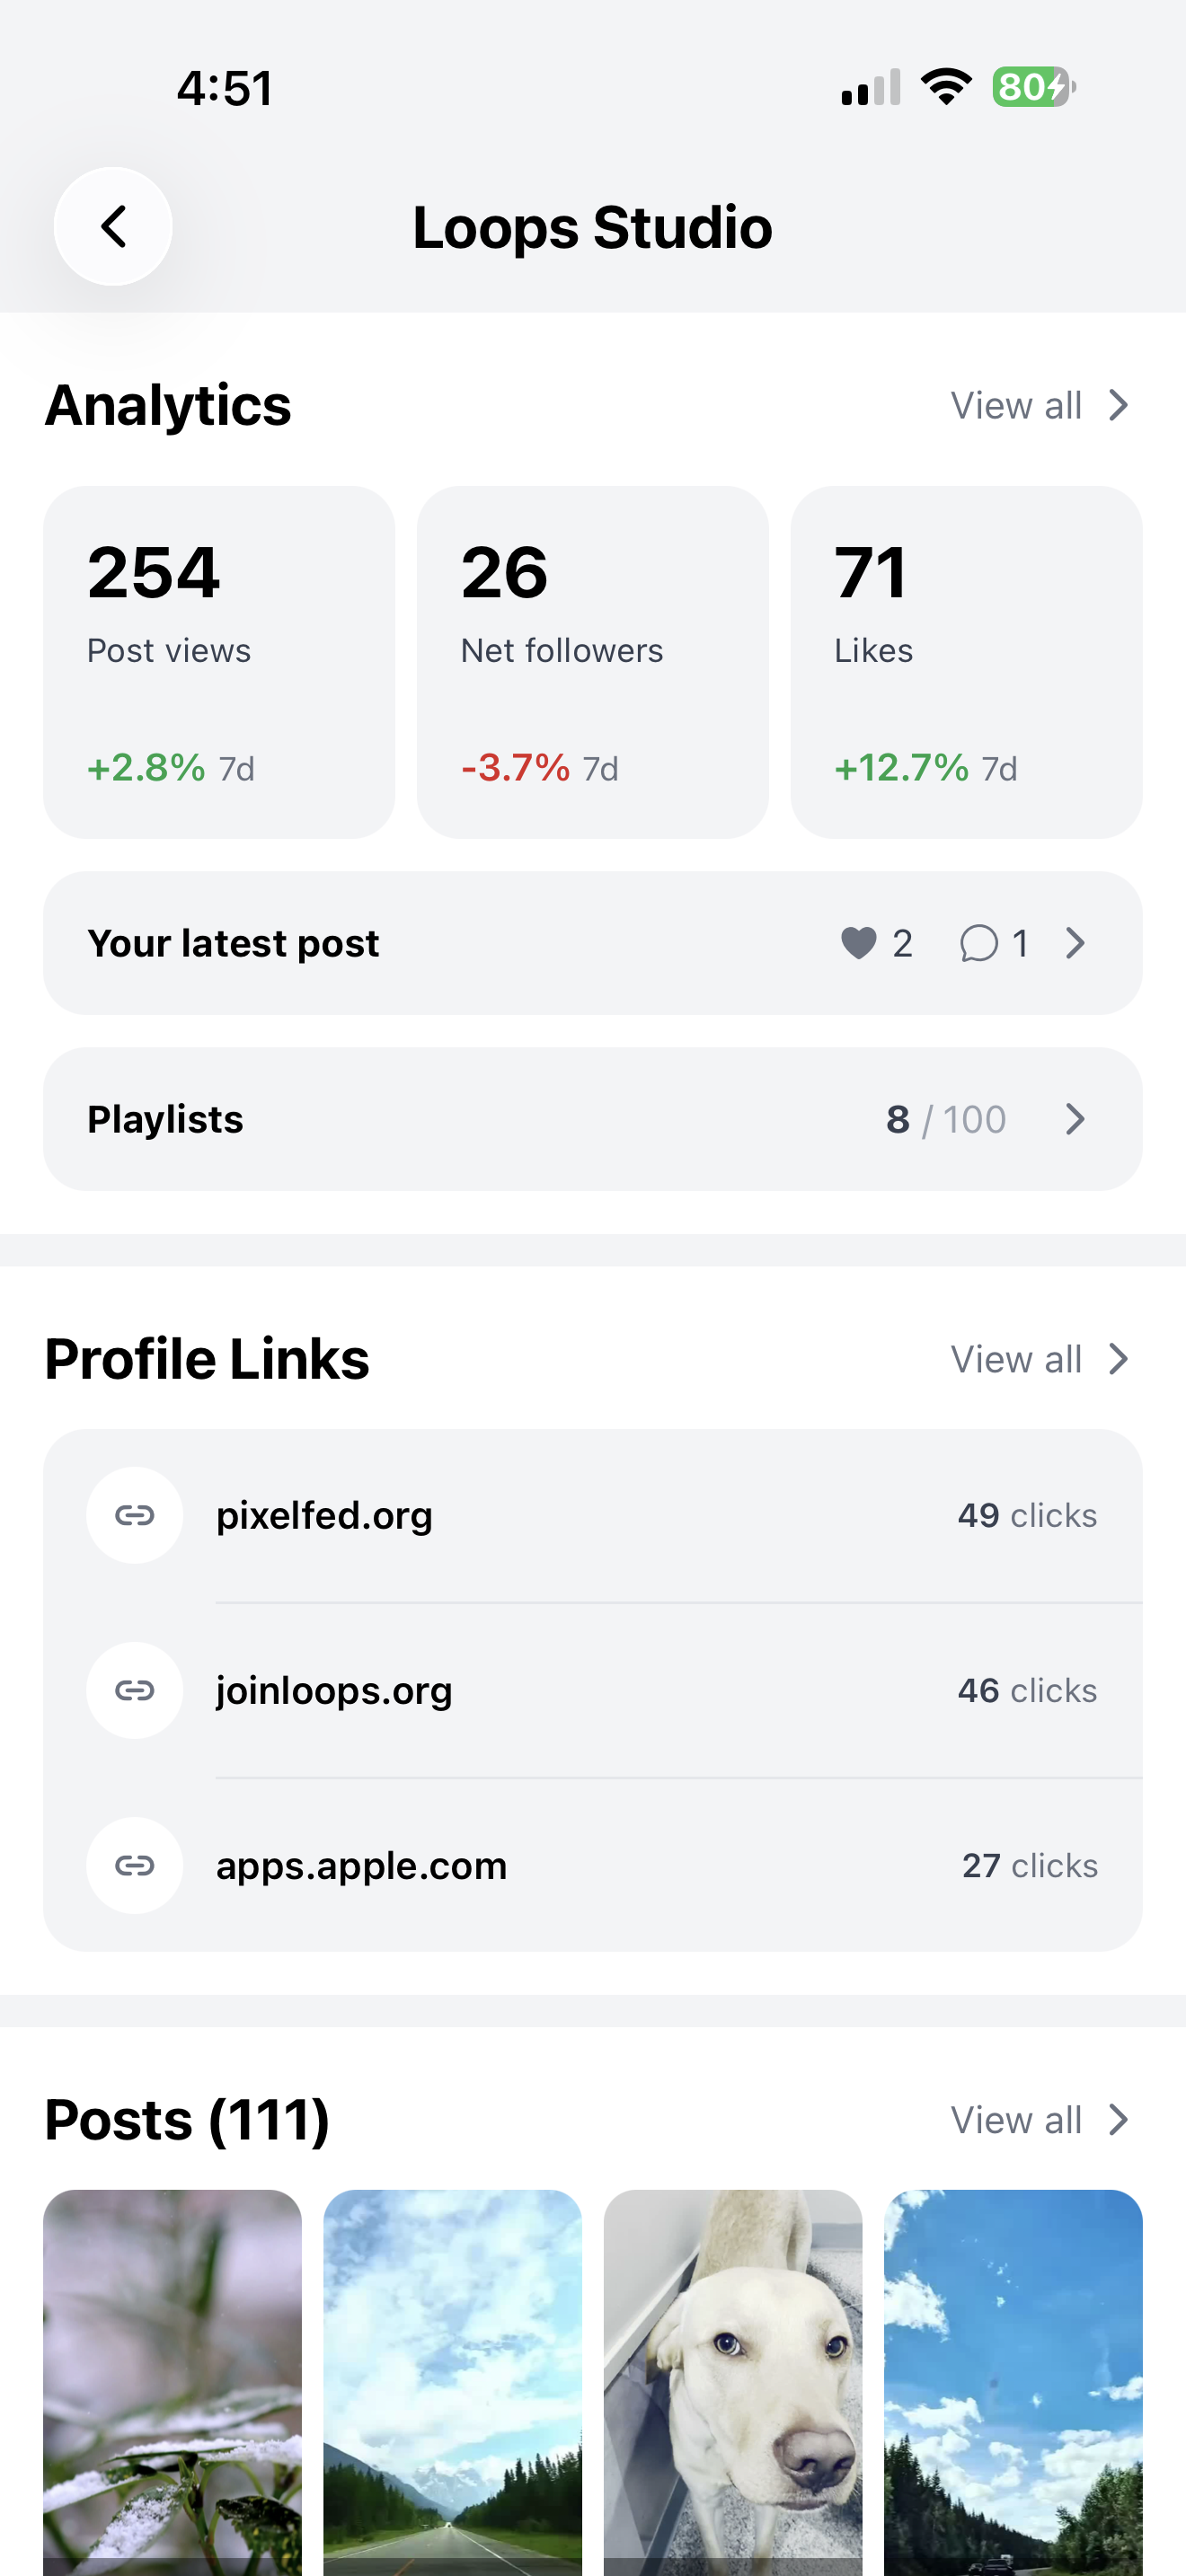Expand Playlists with its chevron arrow
The image size is (1186, 2576).
click(1075, 1119)
